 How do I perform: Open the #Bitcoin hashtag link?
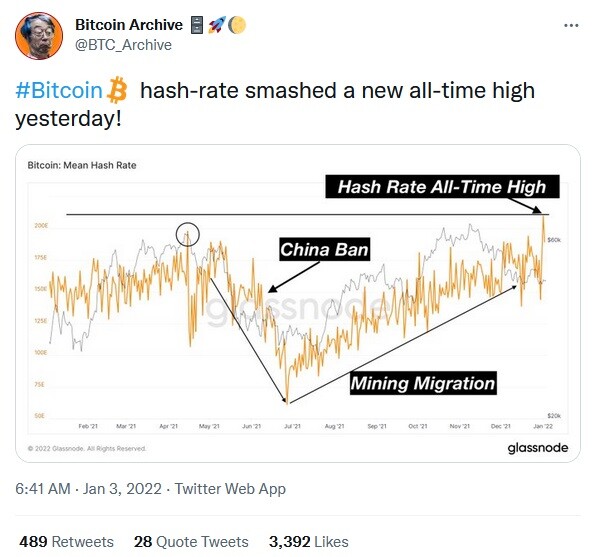click(59, 90)
